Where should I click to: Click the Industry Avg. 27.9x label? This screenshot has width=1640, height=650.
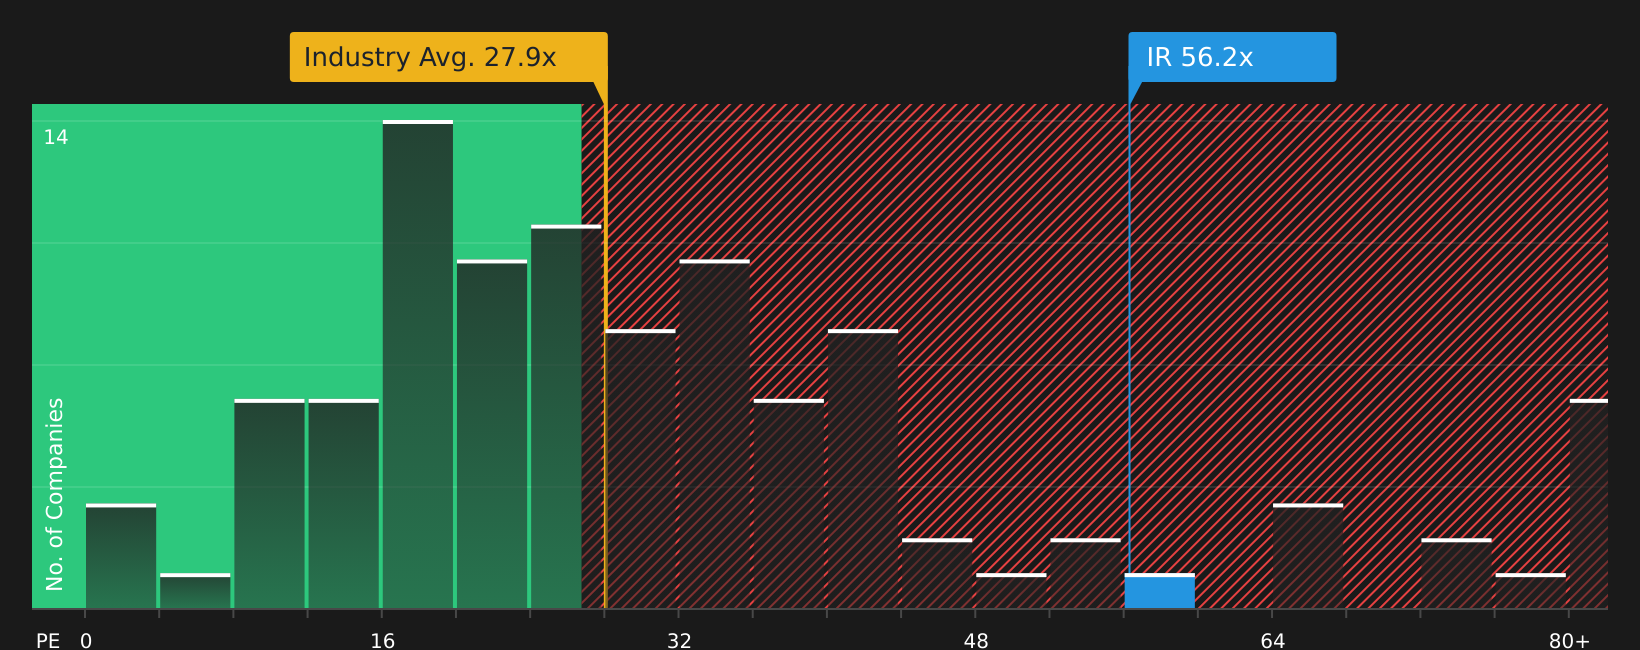pyautogui.click(x=449, y=57)
